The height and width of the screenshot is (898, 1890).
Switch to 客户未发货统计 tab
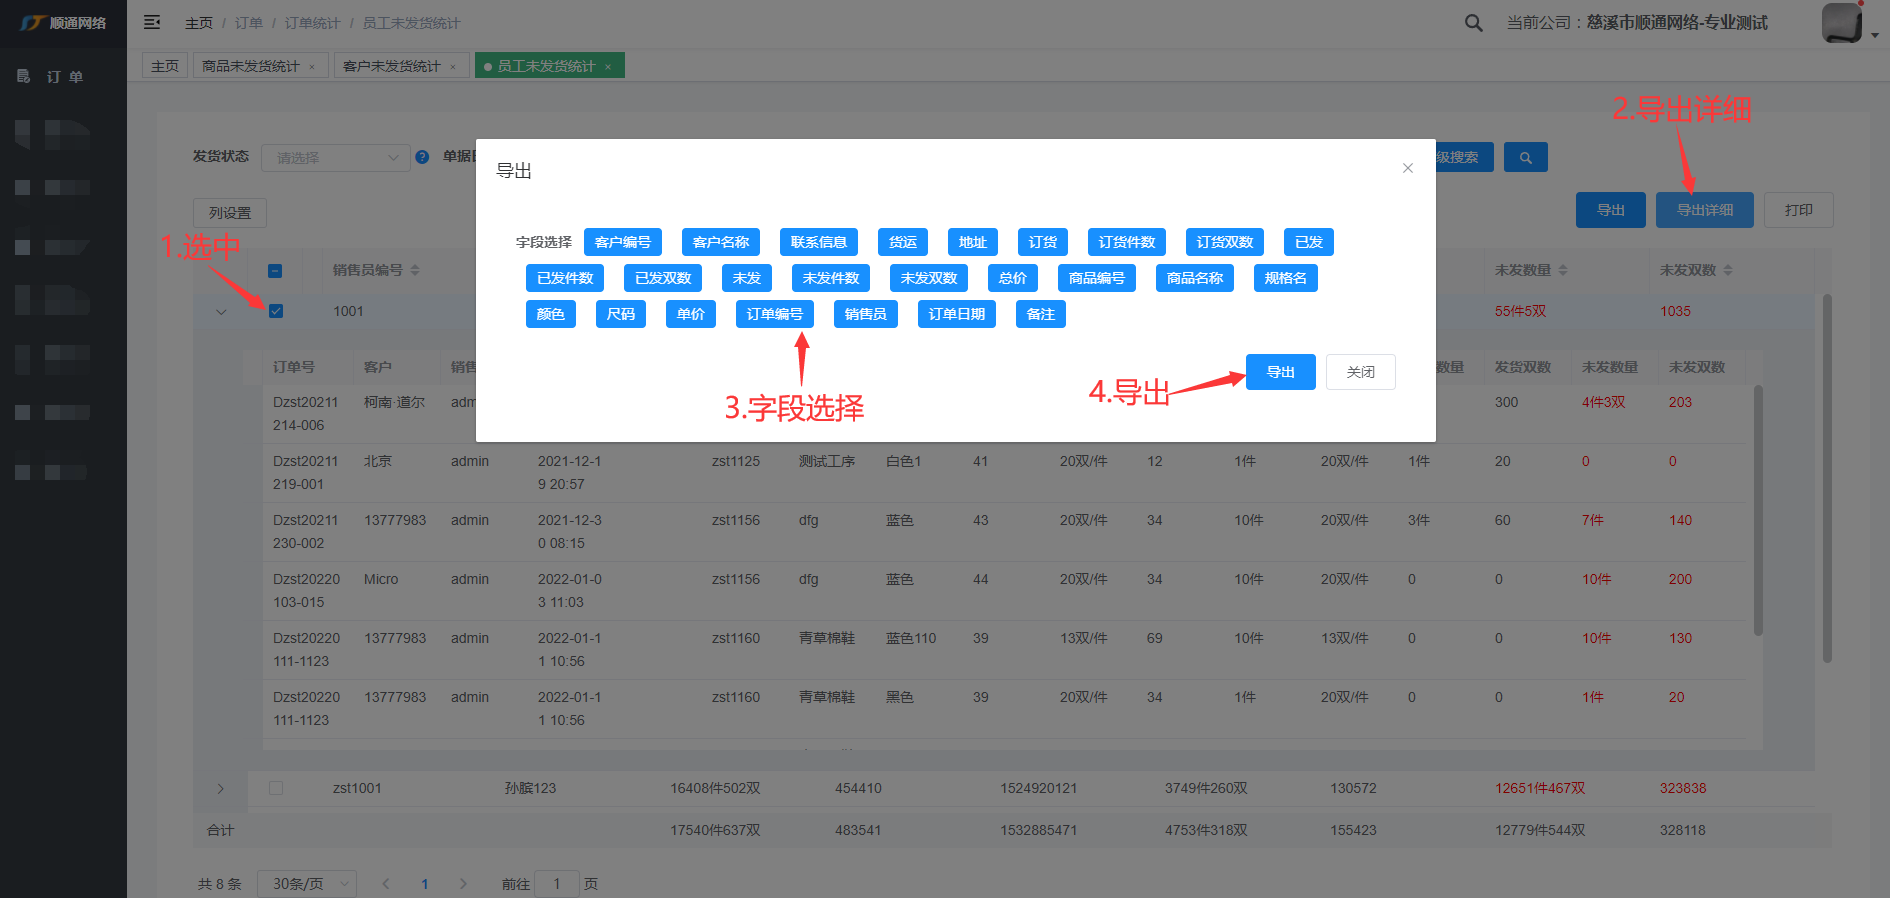[391, 66]
